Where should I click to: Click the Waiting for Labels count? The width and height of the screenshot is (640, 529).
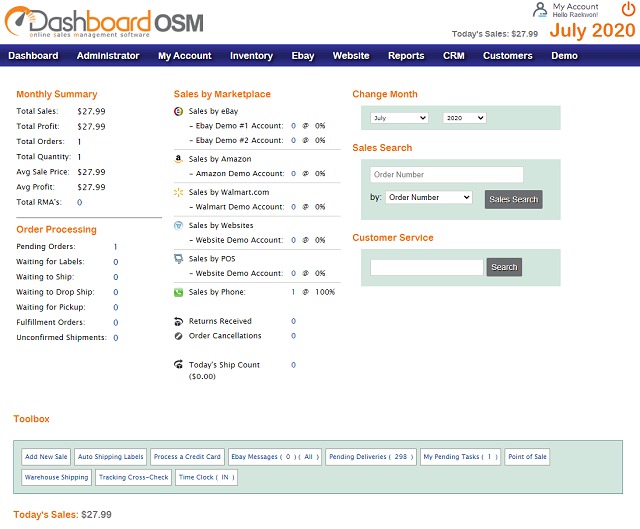pos(116,262)
